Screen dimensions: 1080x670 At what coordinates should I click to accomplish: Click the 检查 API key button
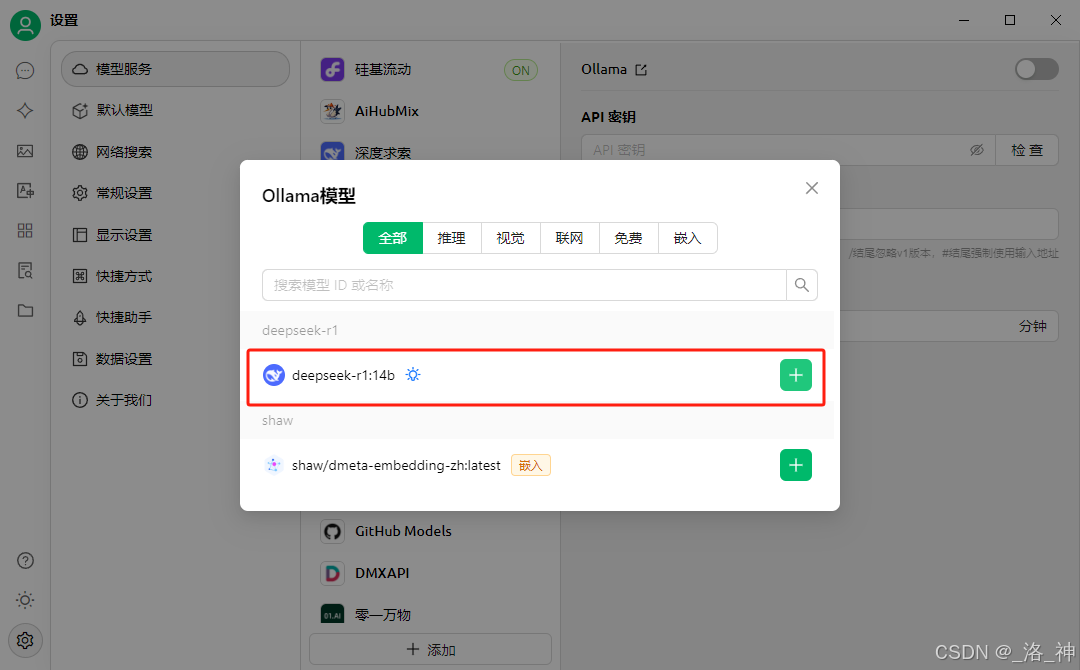[x=1027, y=150]
